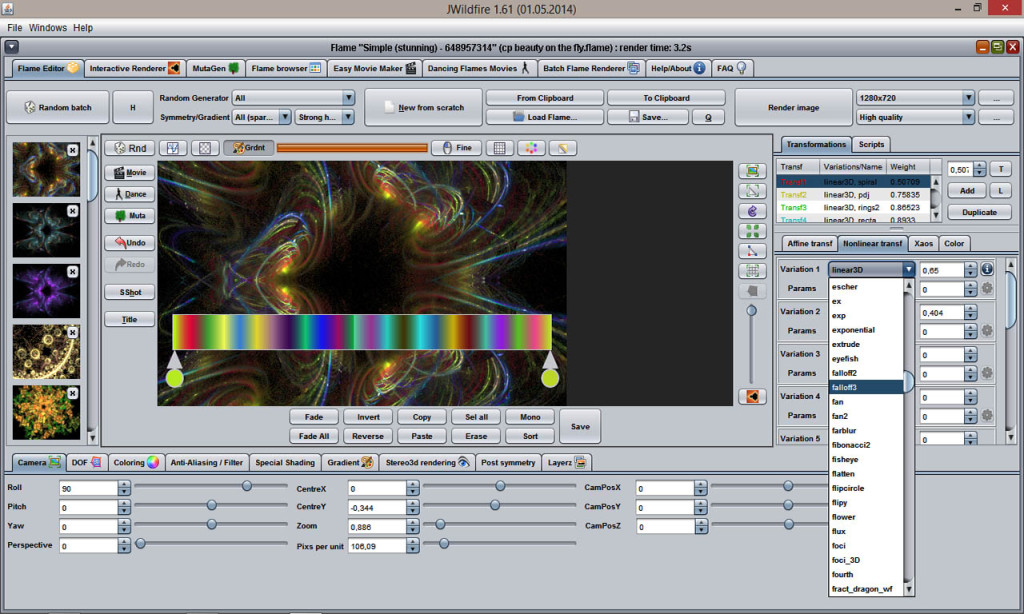Remove the first thumbnail with its X
Viewport: 1024px width, 614px height.
tap(72, 150)
